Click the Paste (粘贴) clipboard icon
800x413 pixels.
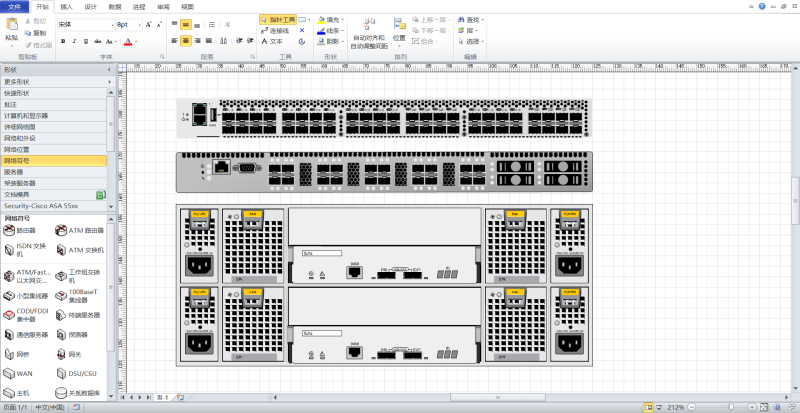point(11,24)
